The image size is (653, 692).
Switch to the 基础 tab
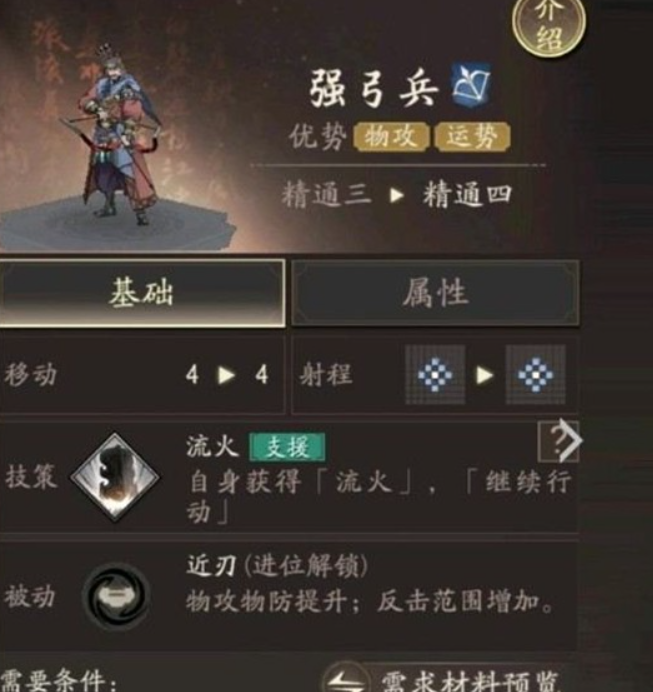142,293
